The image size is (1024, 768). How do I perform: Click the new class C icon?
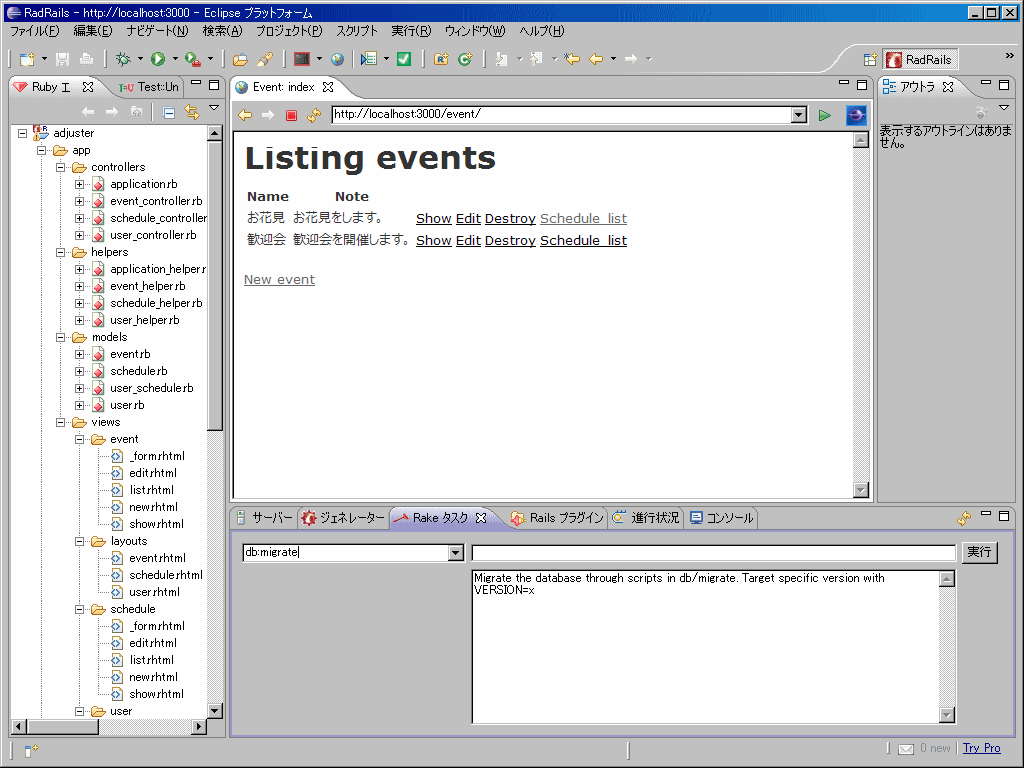465,59
